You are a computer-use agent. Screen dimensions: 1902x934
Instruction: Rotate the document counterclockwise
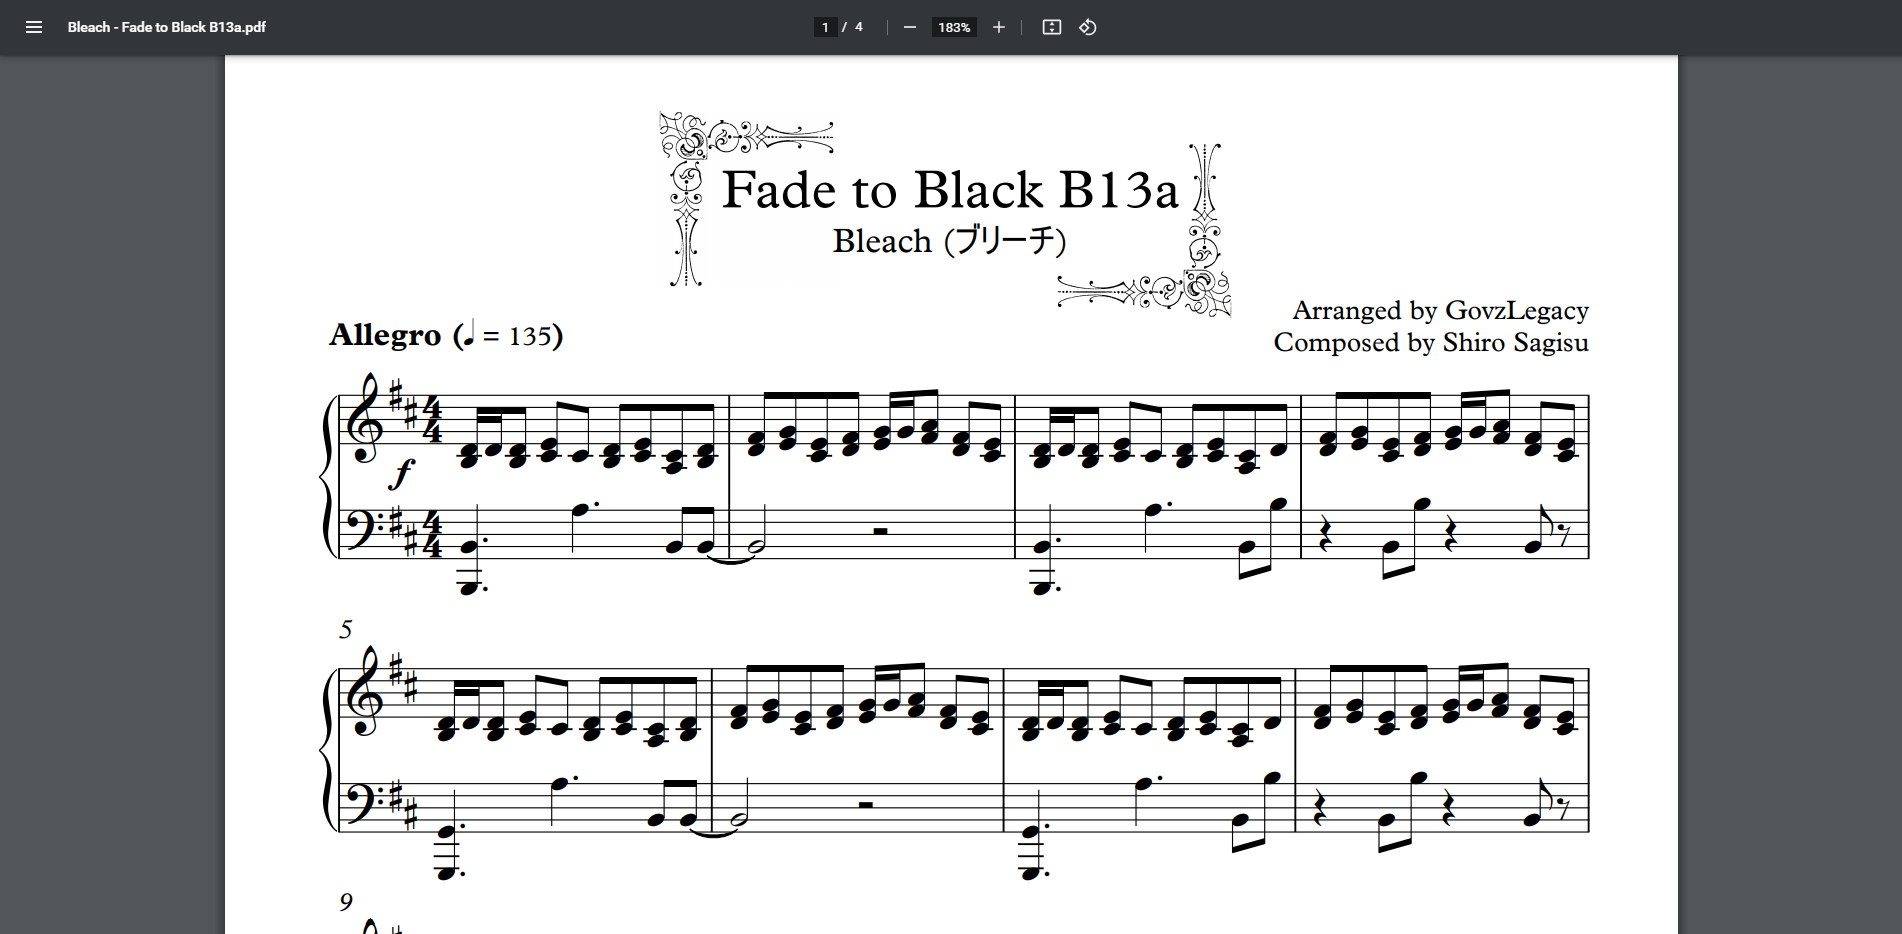1088,27
